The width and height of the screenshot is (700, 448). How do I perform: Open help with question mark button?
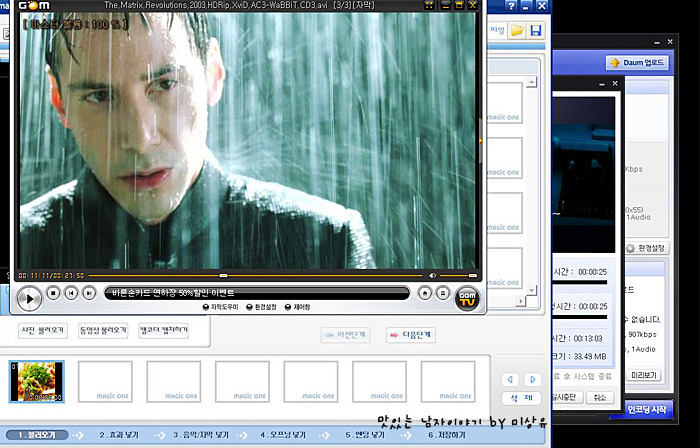(512, 6)
